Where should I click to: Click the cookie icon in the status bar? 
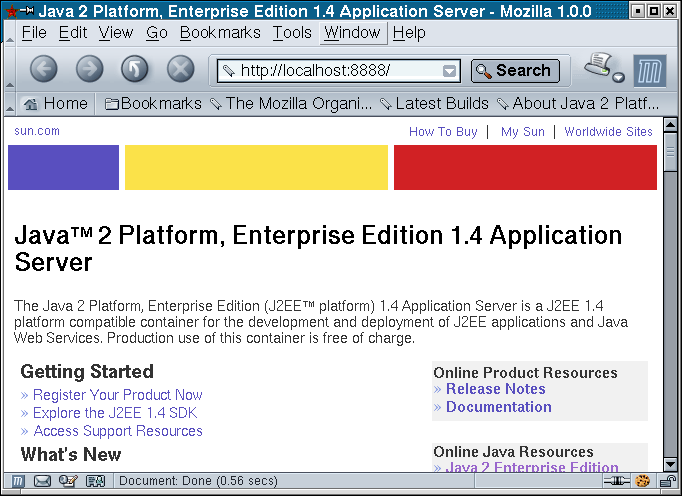pos(642,481)
